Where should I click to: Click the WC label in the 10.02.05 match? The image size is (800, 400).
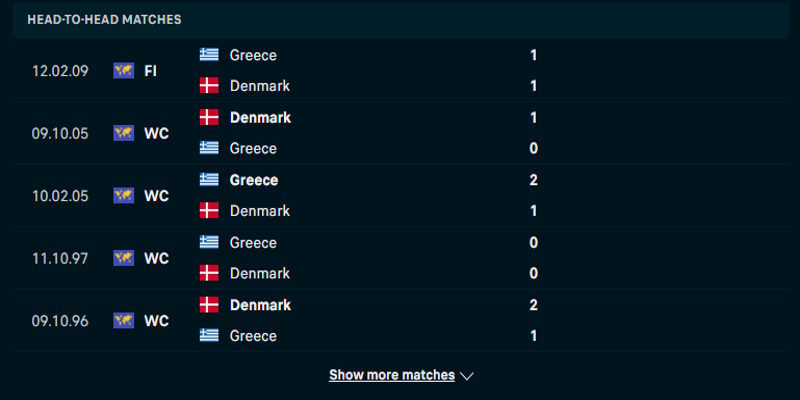[156, 196]
